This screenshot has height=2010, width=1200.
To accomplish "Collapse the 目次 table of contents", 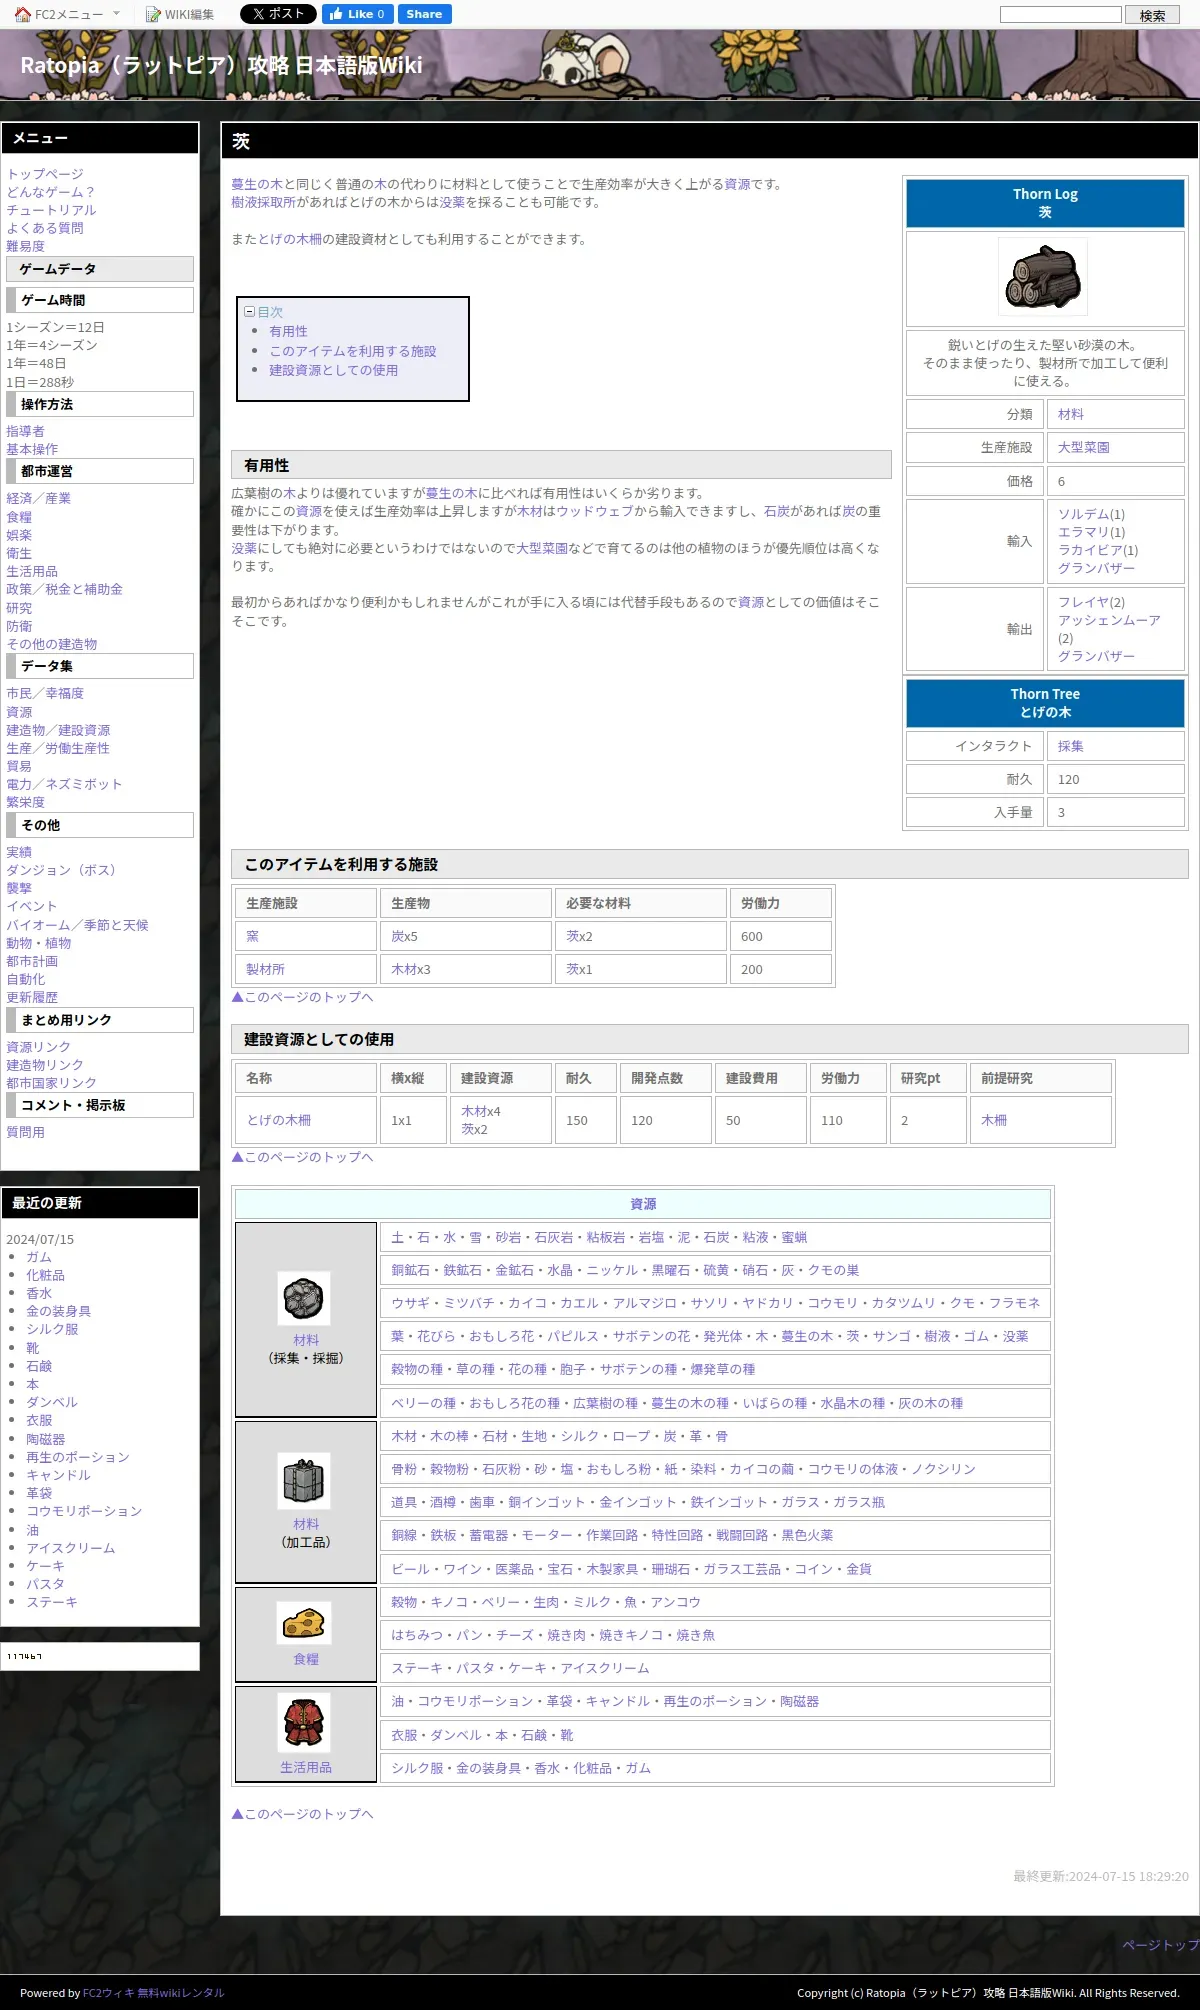I will click(250, 312).
